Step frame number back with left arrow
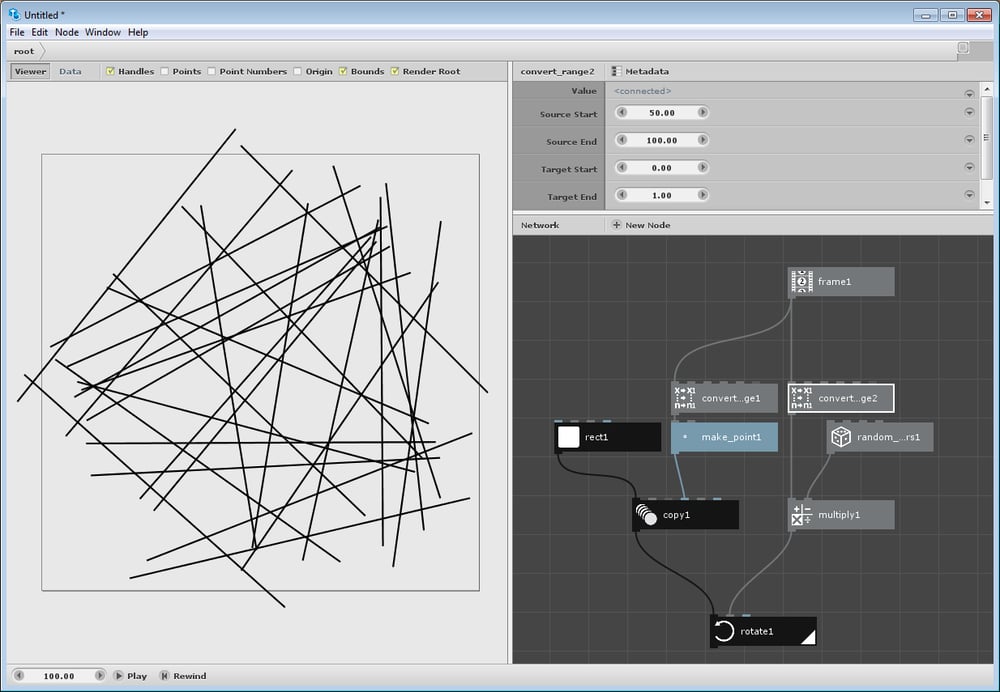Screen dimensions: 1000x692 coord(19,675)
